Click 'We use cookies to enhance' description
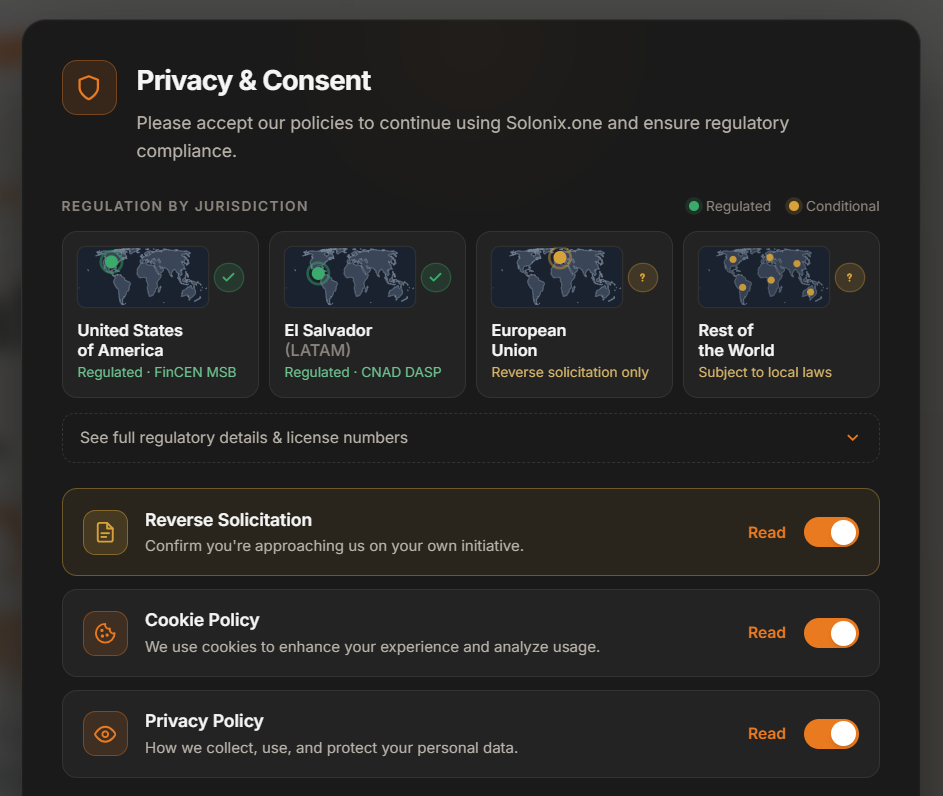The image size is (943, 796). coord(372,647)
